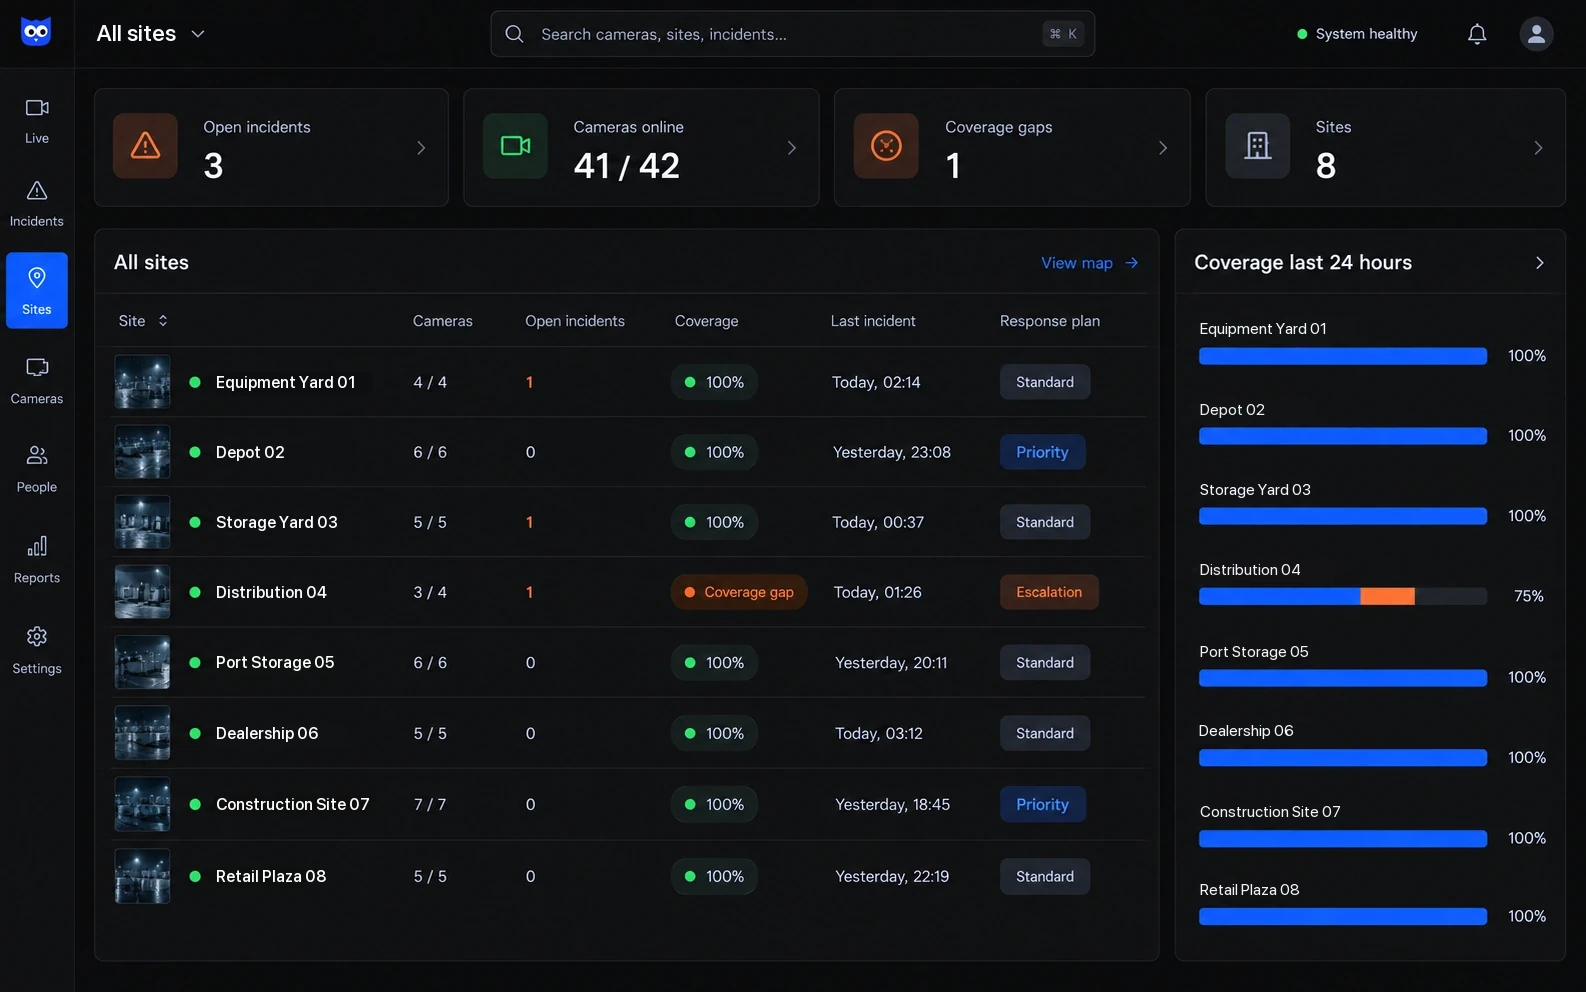Click Standard plan for Equipment Yard 01

click(x=1045, y=382)
